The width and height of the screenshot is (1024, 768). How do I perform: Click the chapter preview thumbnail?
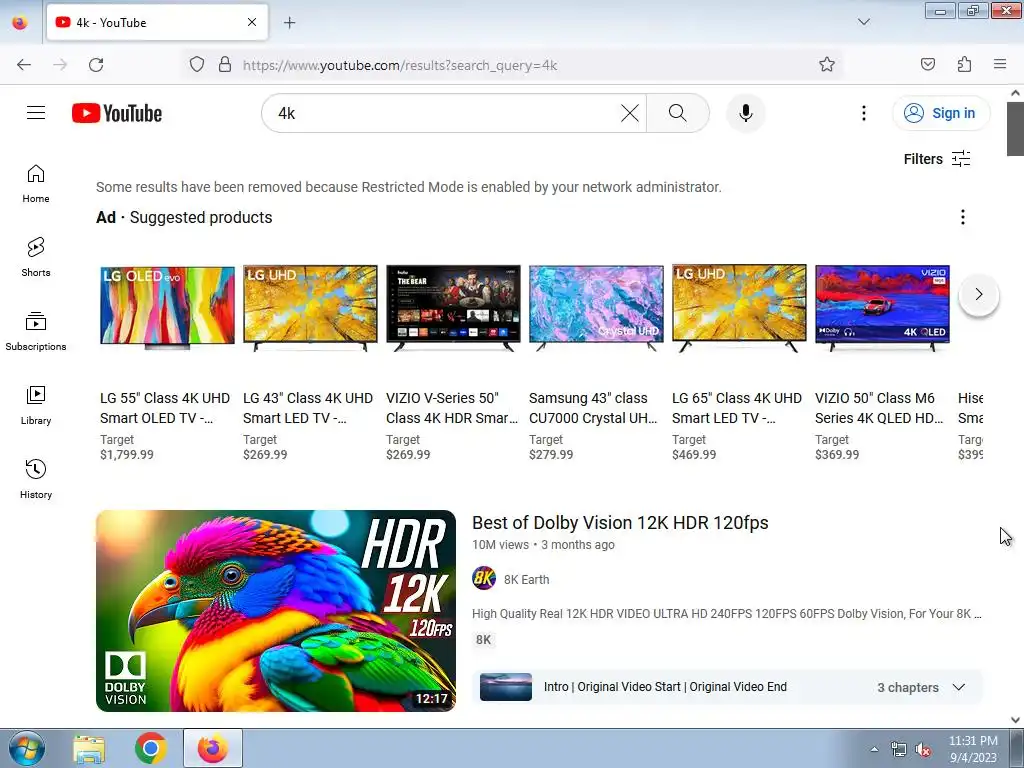click(505, 687)
